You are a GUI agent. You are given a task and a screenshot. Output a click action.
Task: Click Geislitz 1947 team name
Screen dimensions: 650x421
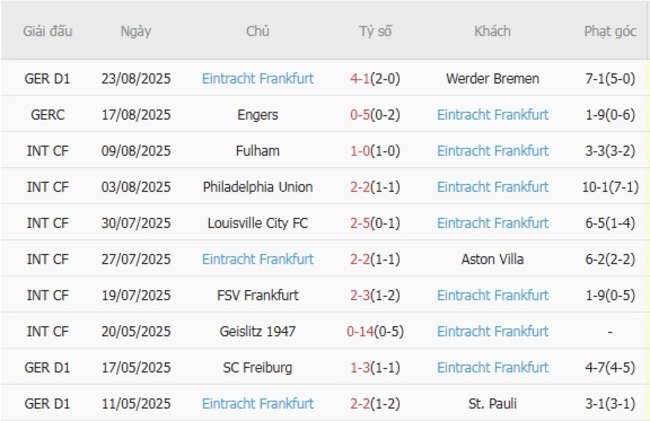coord(257,331)
